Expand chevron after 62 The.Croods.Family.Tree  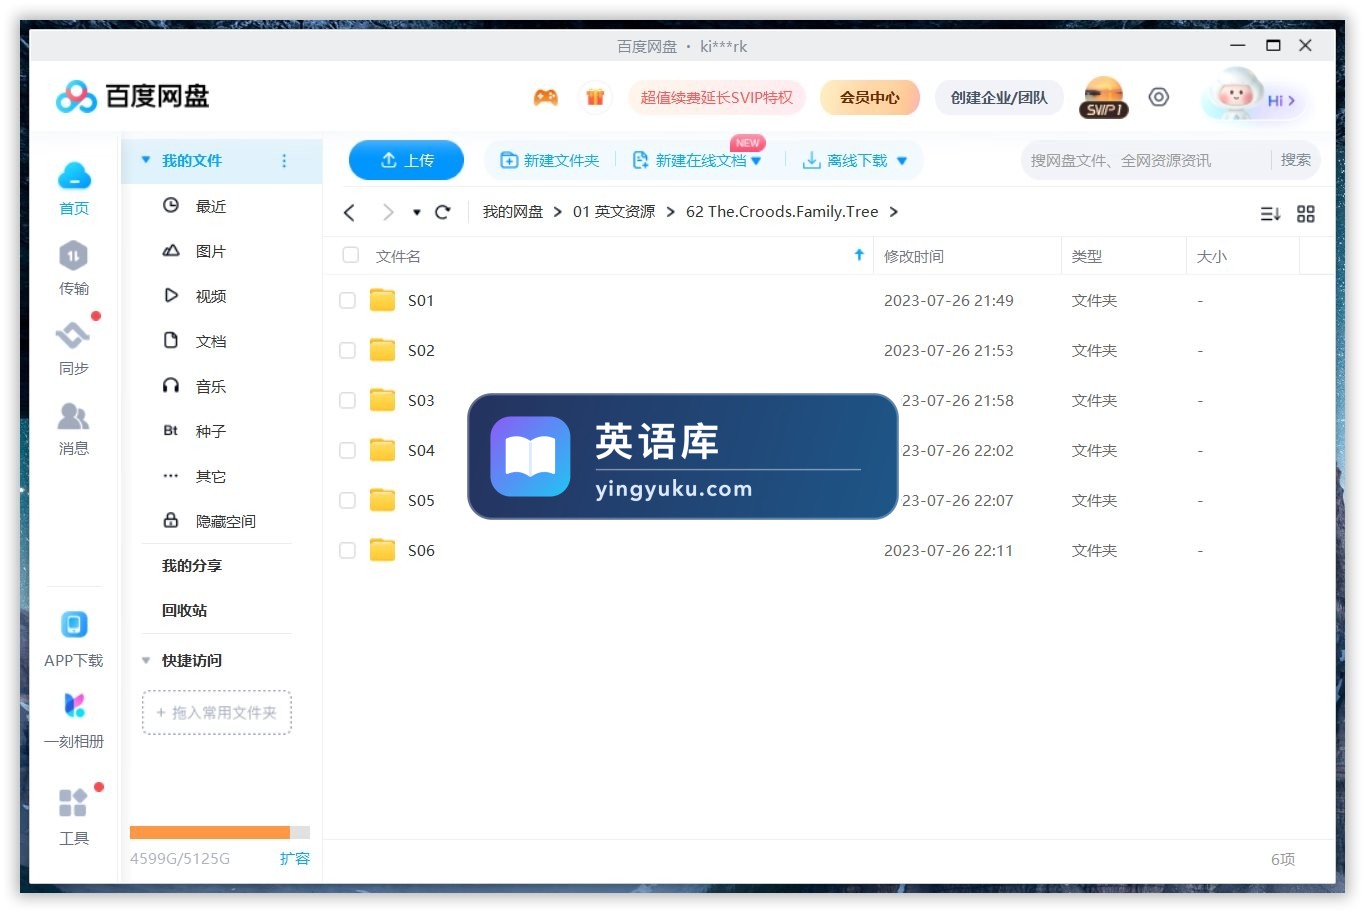coord(893,212)
